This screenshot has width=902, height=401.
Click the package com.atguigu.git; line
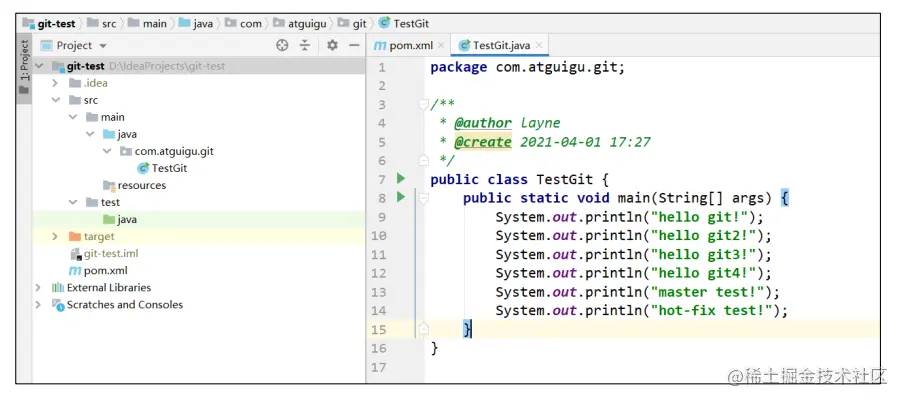528,67
